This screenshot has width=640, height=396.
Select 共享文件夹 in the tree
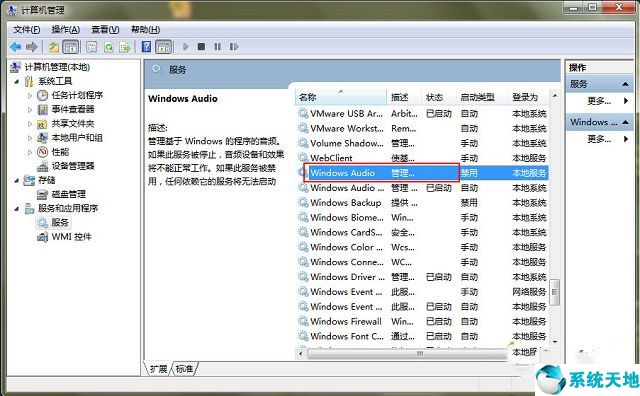[73, 124]
